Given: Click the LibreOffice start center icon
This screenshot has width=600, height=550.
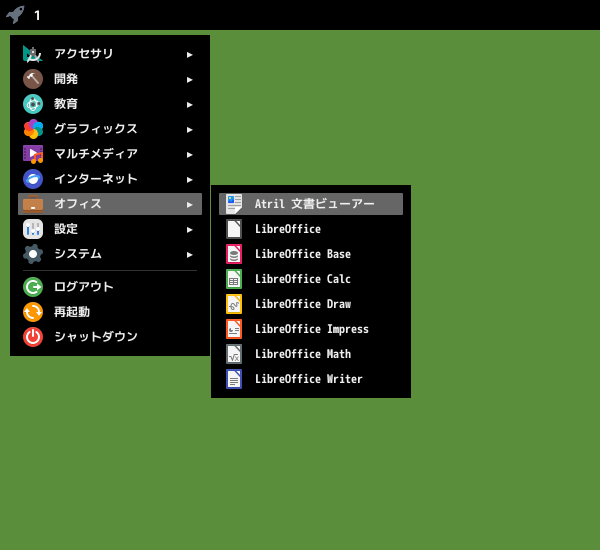Looking at the screenshot, I should pos(234,229).
